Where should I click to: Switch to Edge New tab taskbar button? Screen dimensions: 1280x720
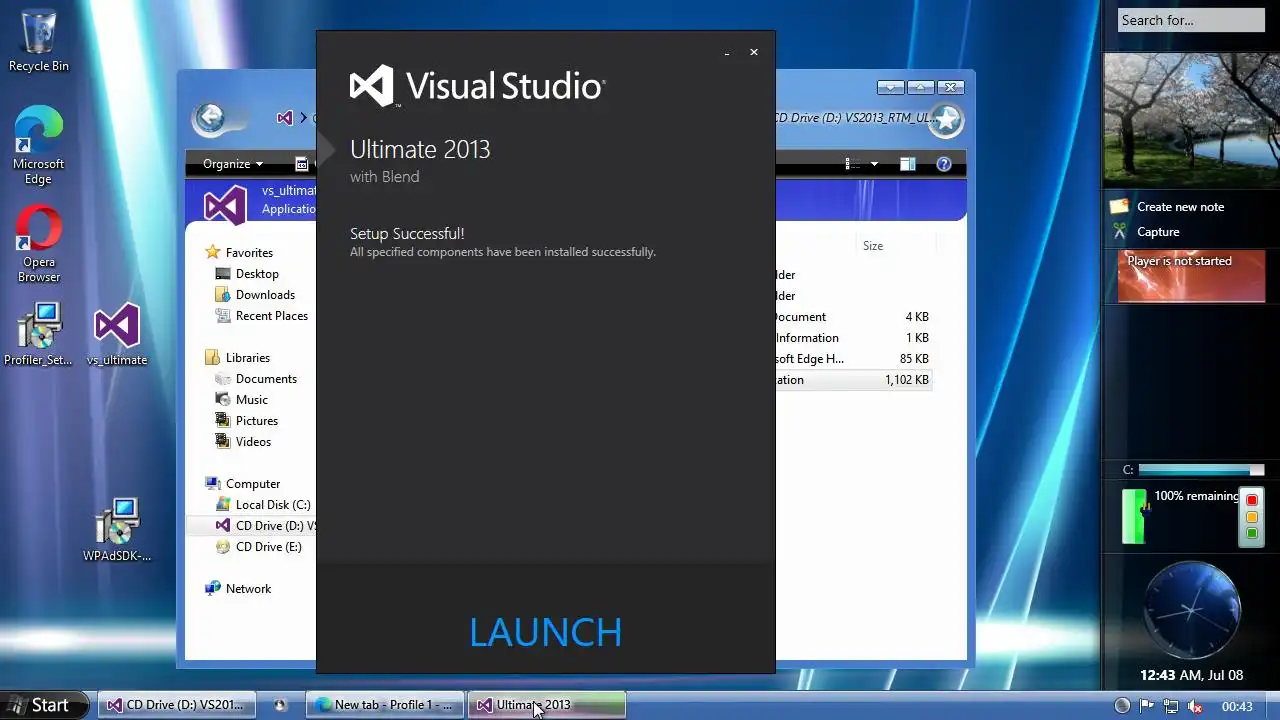[x=385, y=705]
